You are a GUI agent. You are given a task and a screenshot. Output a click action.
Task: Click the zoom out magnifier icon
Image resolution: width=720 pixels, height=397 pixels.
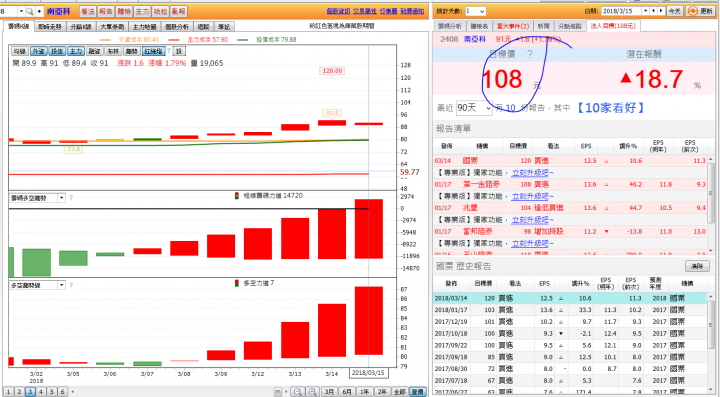pos(298,392)
